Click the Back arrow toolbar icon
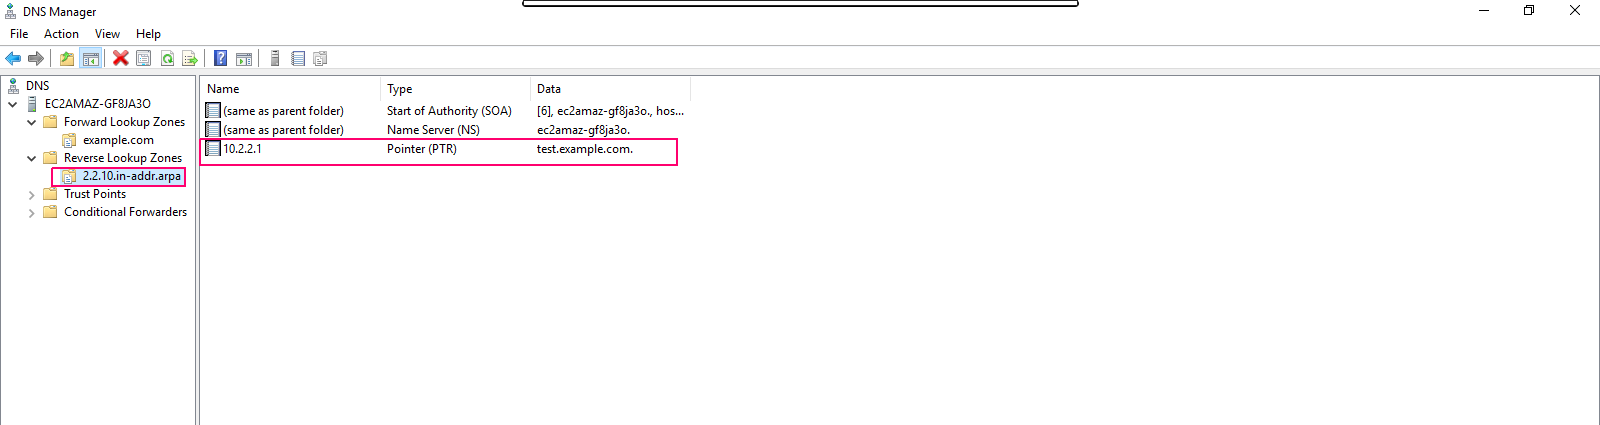Image resolution: width=1600 pixels, height=425 pixels. pyautogui.click(x=13, y=59)
